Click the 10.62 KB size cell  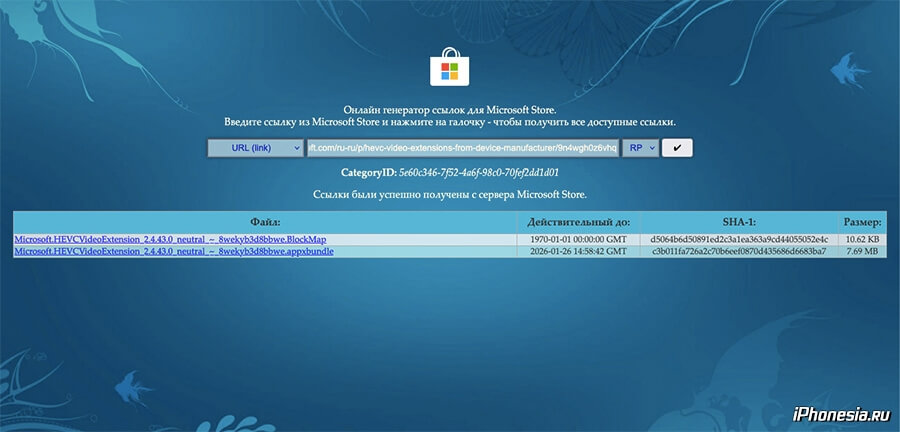tap(861, 240)
